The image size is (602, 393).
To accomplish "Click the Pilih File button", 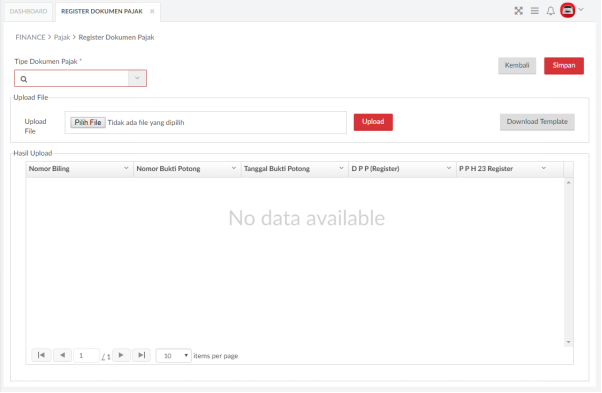I will (88, 122).
